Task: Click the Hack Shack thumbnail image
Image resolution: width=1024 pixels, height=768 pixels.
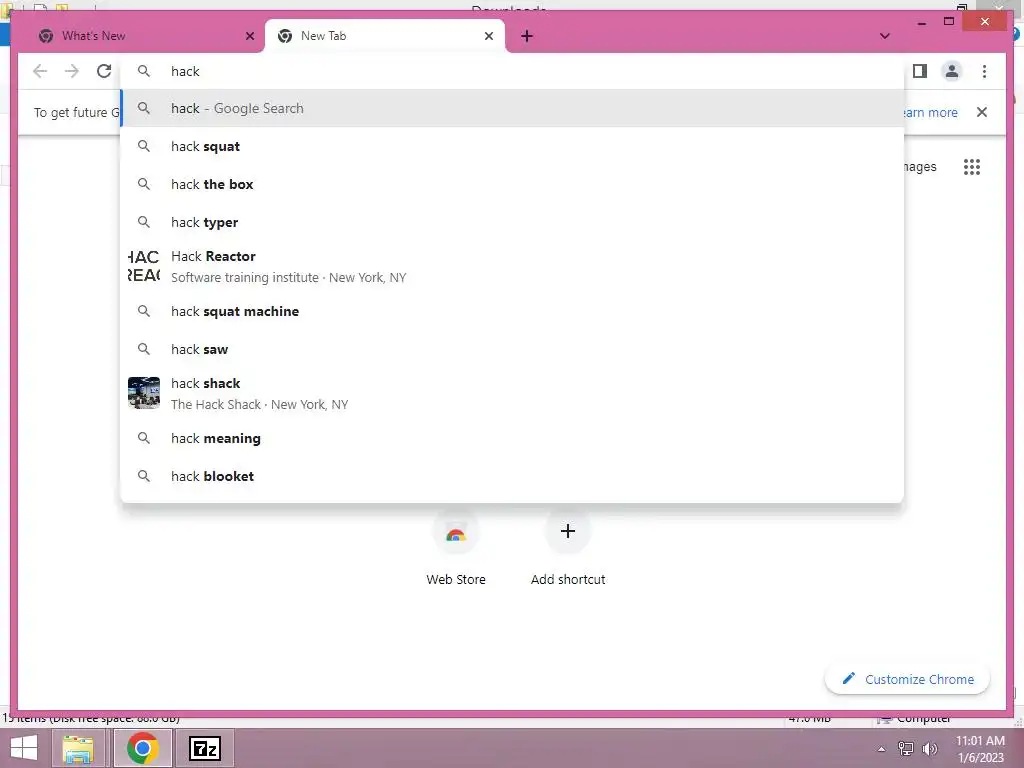Action: 144,393
